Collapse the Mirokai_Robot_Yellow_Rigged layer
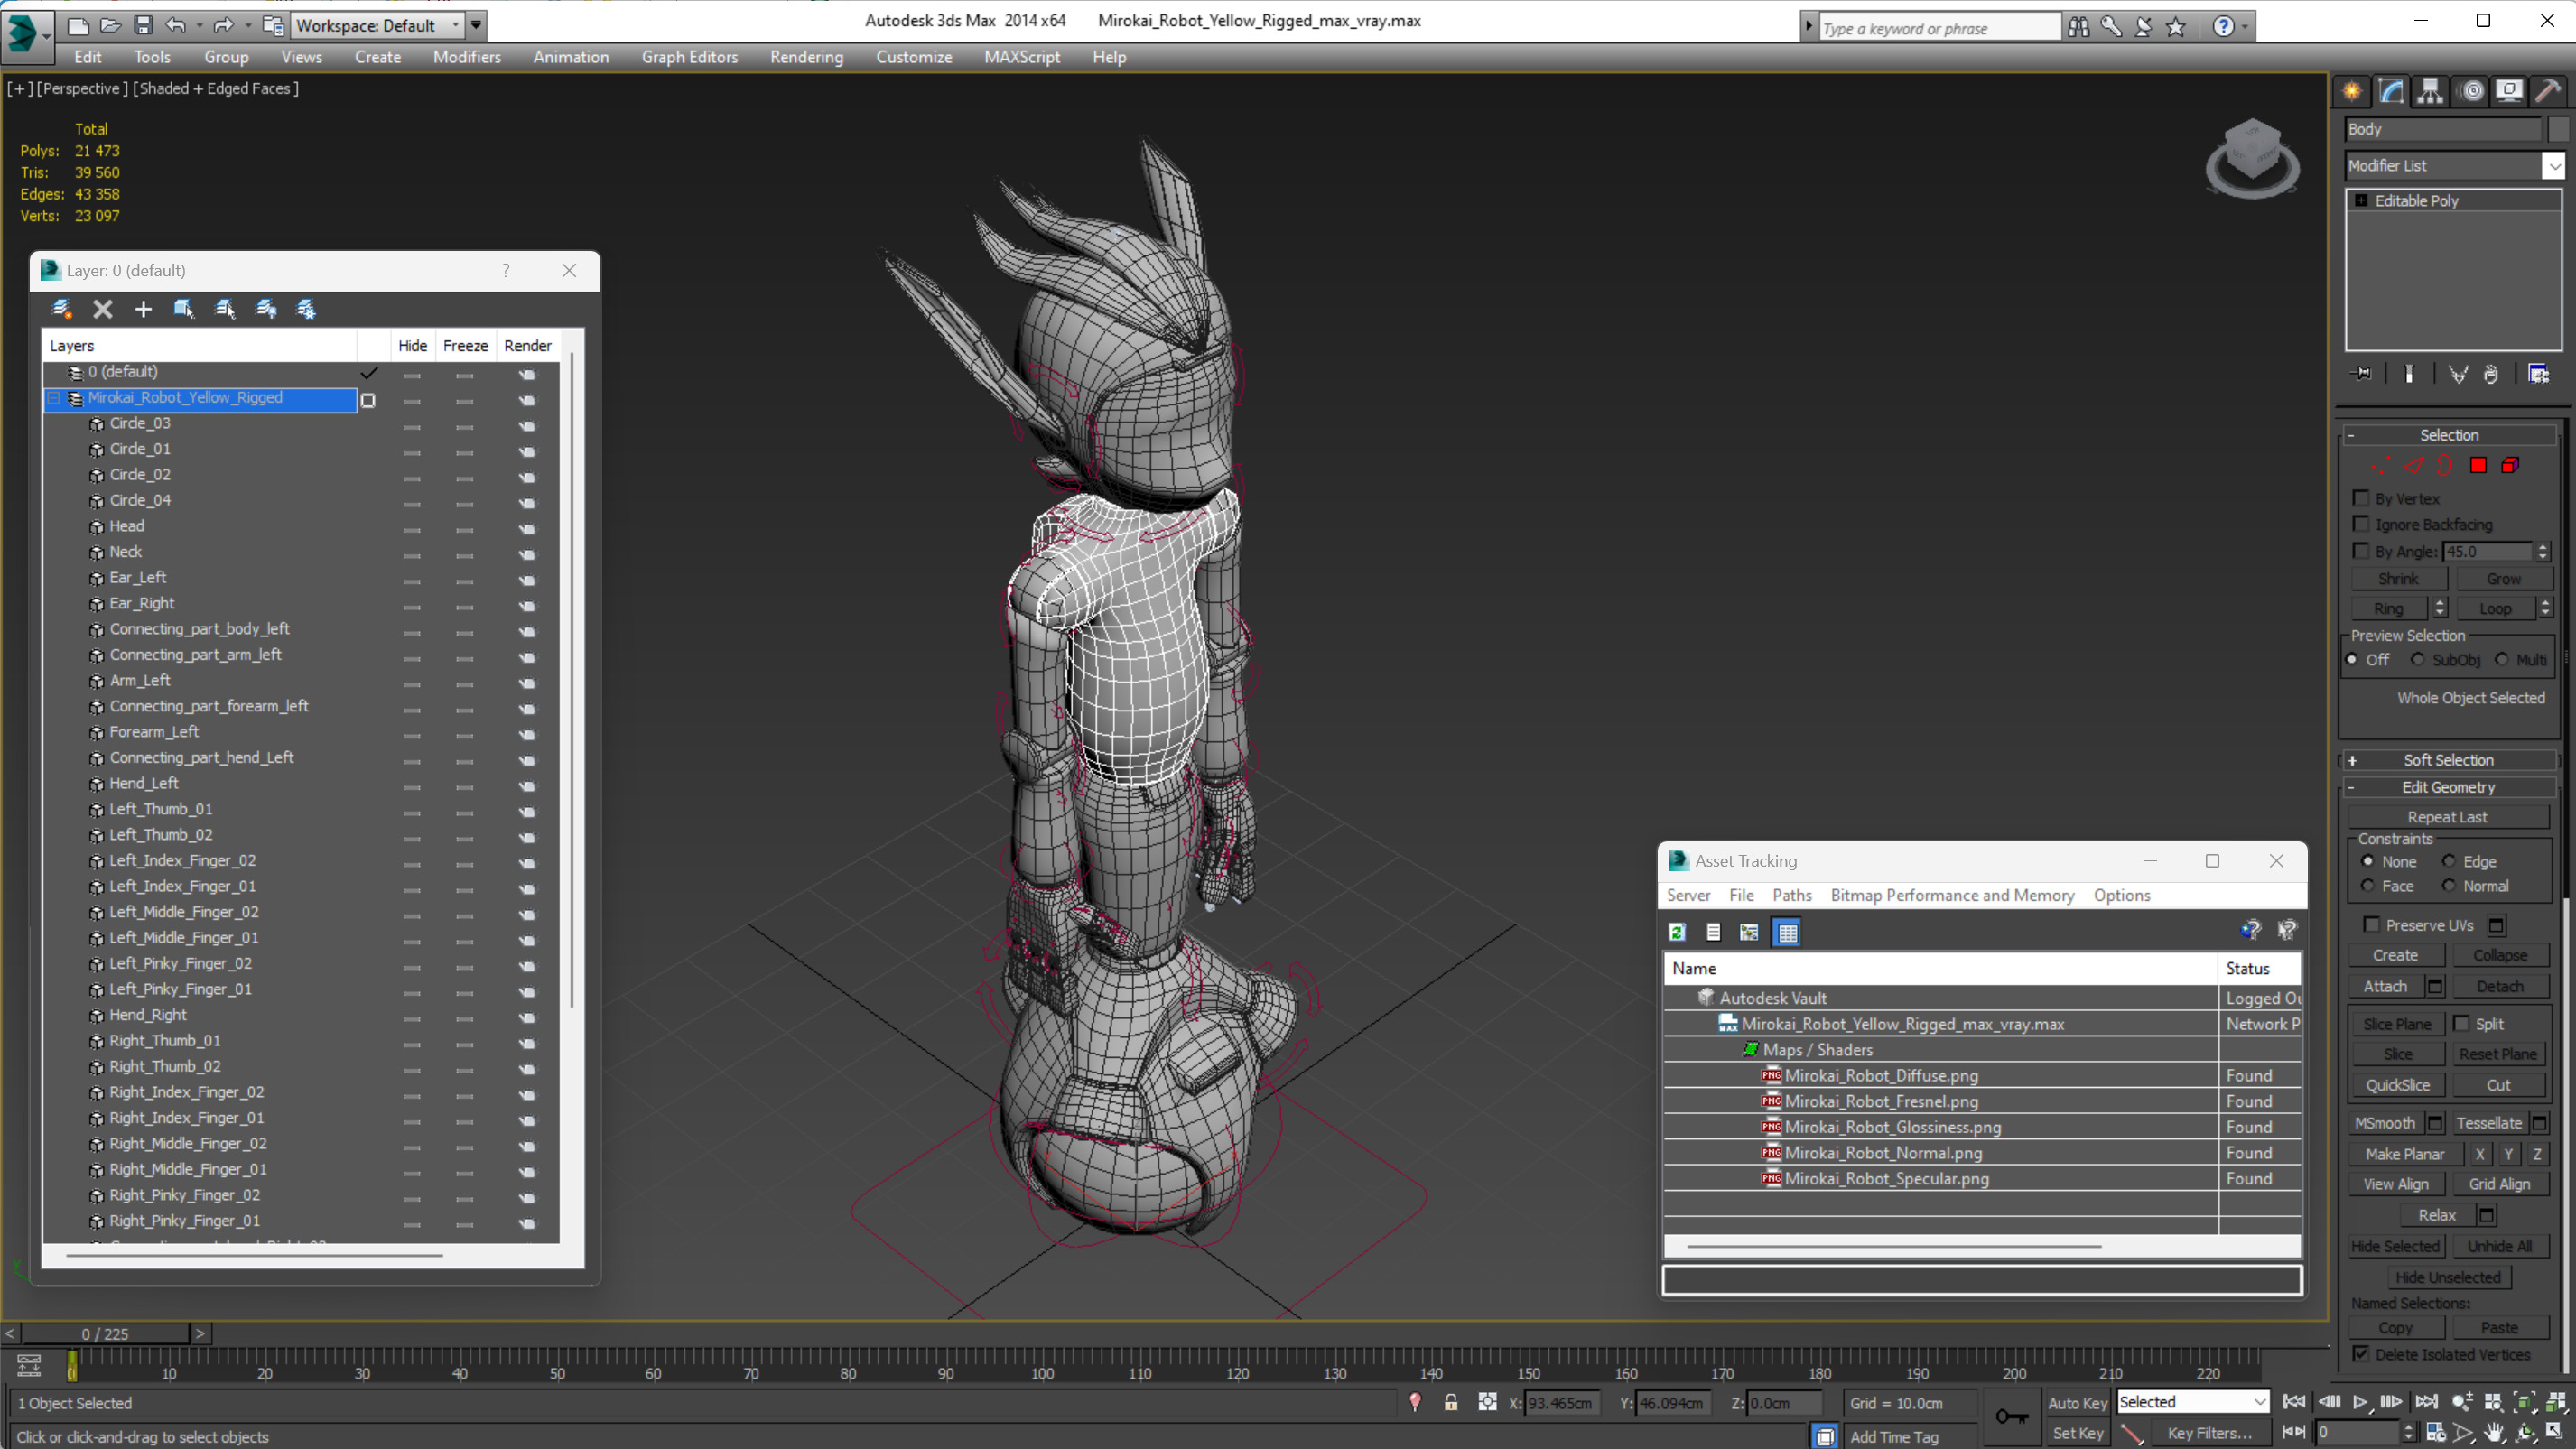The height and width of the screenshot is (1449, 2576). tap(54, 398)
